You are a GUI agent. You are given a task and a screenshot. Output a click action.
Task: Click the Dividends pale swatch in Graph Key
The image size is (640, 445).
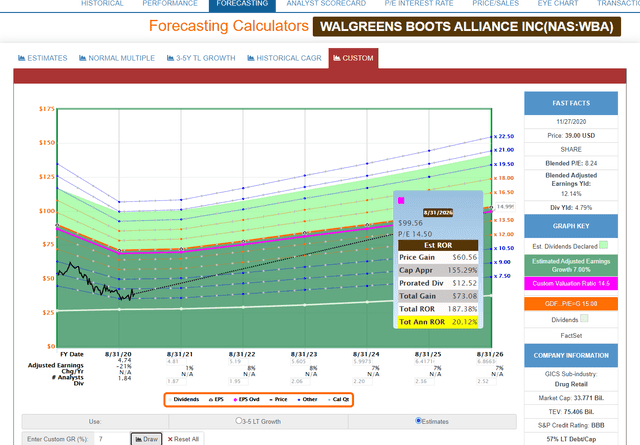pos(584,318)
